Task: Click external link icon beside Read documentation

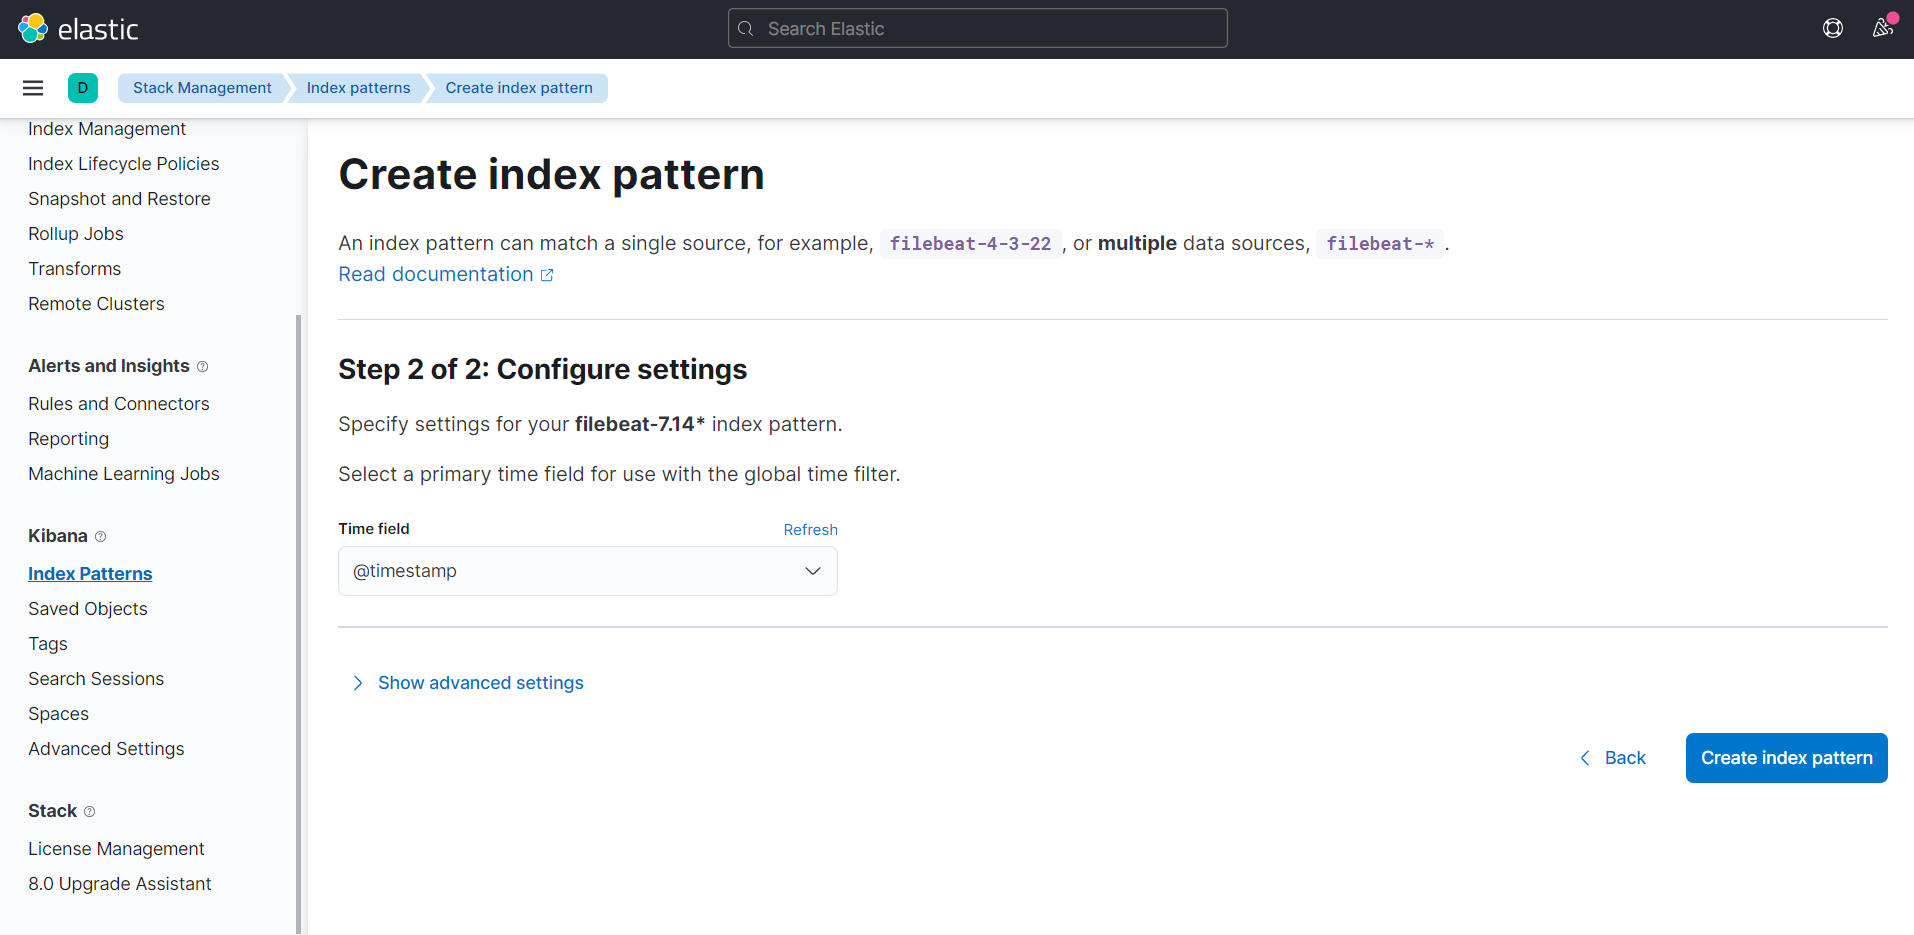Action: pyautogui.click(x=547, y=275)
